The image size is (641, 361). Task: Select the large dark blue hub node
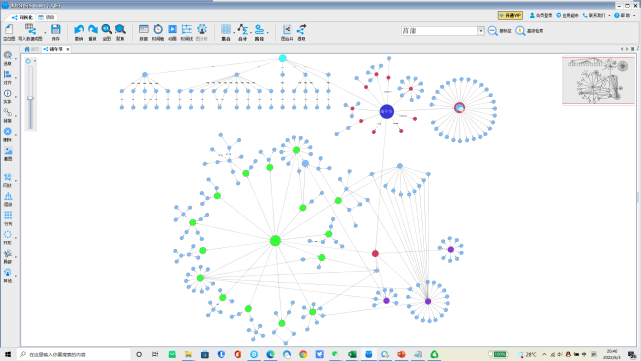point(386,111)
